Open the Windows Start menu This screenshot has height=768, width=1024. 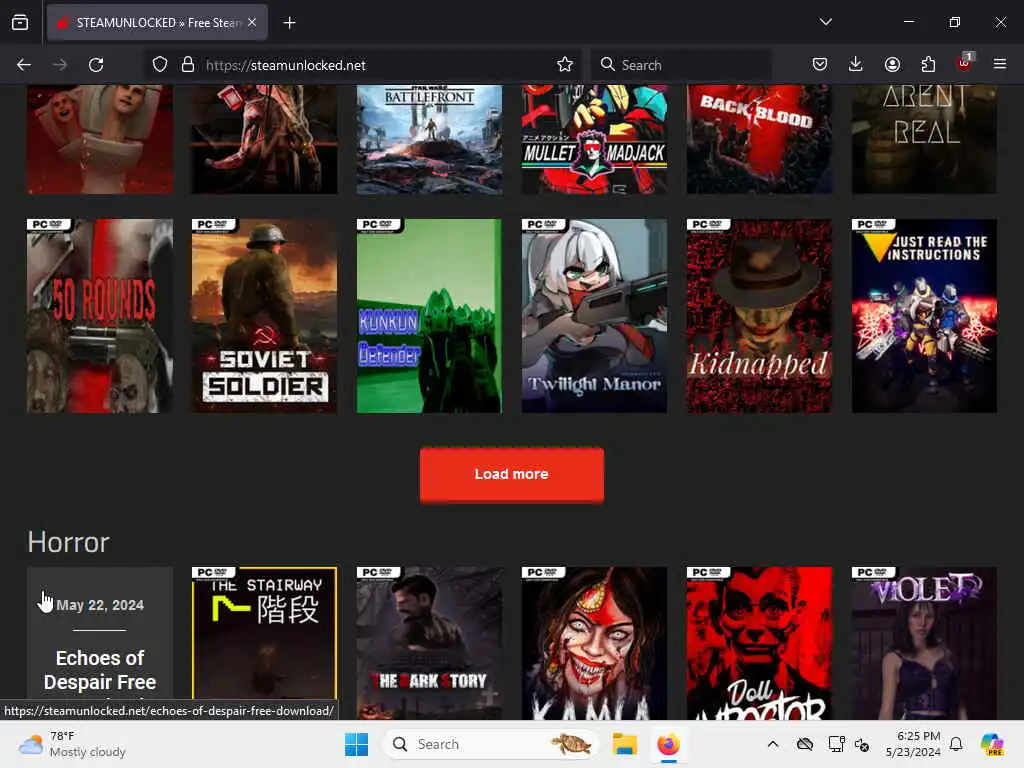357,744
